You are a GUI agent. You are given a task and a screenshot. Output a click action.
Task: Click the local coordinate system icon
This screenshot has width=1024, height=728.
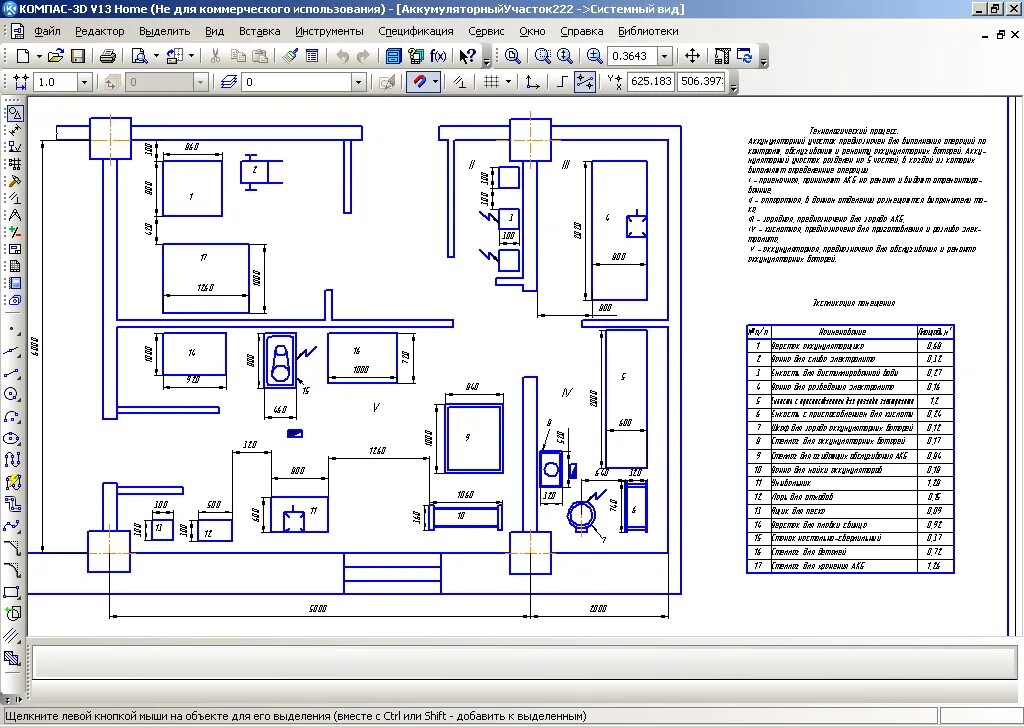coord(532,82)
